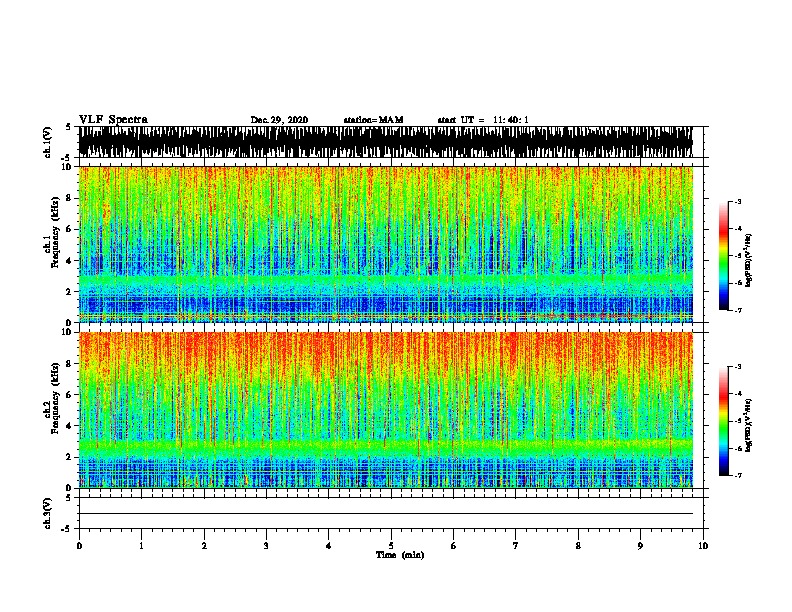
Task: Click the "8" kHz tick of ch.1 spectrogram
Action: pos(70,198)
